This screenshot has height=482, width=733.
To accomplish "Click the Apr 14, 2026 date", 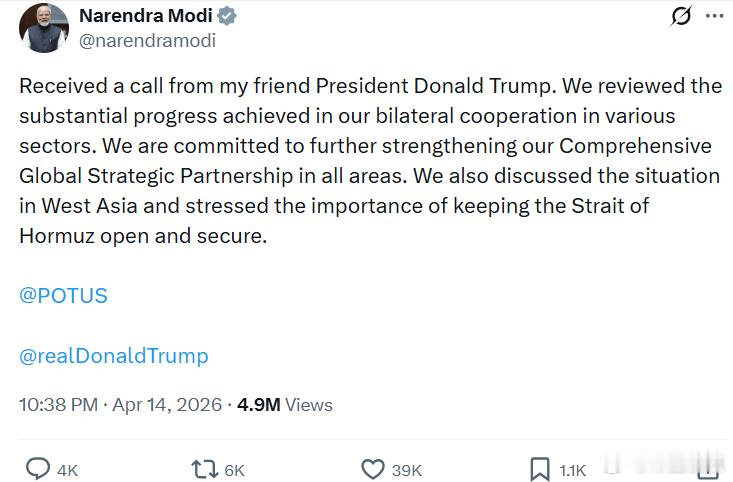I will [169, 405].
